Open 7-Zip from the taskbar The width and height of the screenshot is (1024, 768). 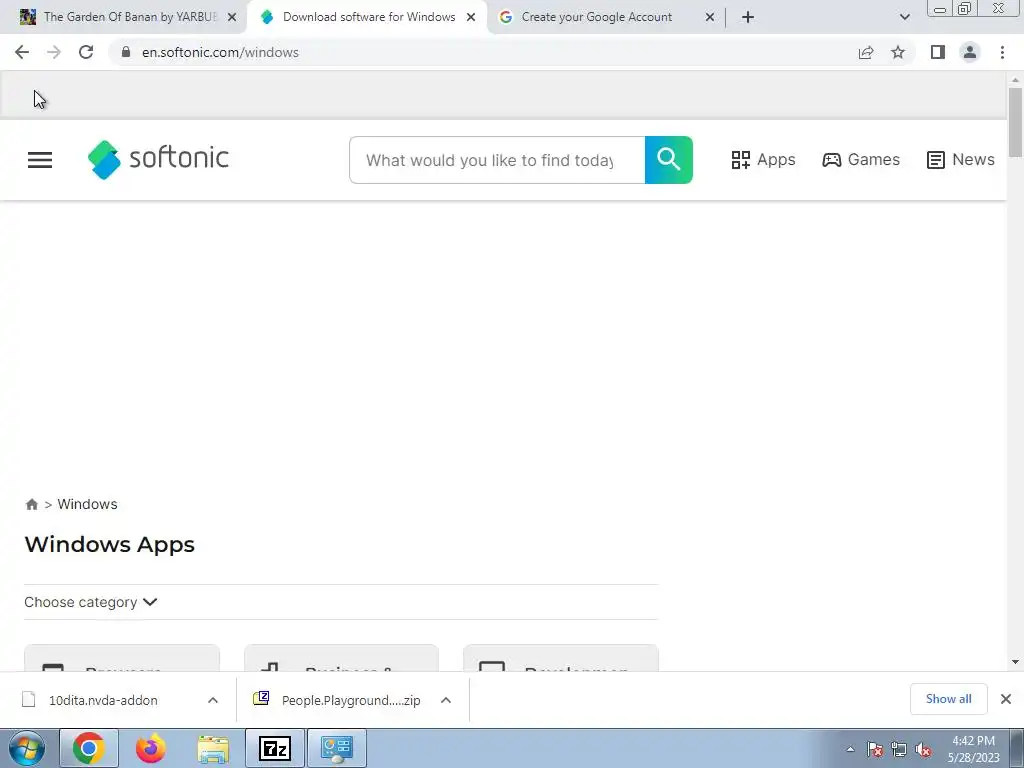point(275,748)
